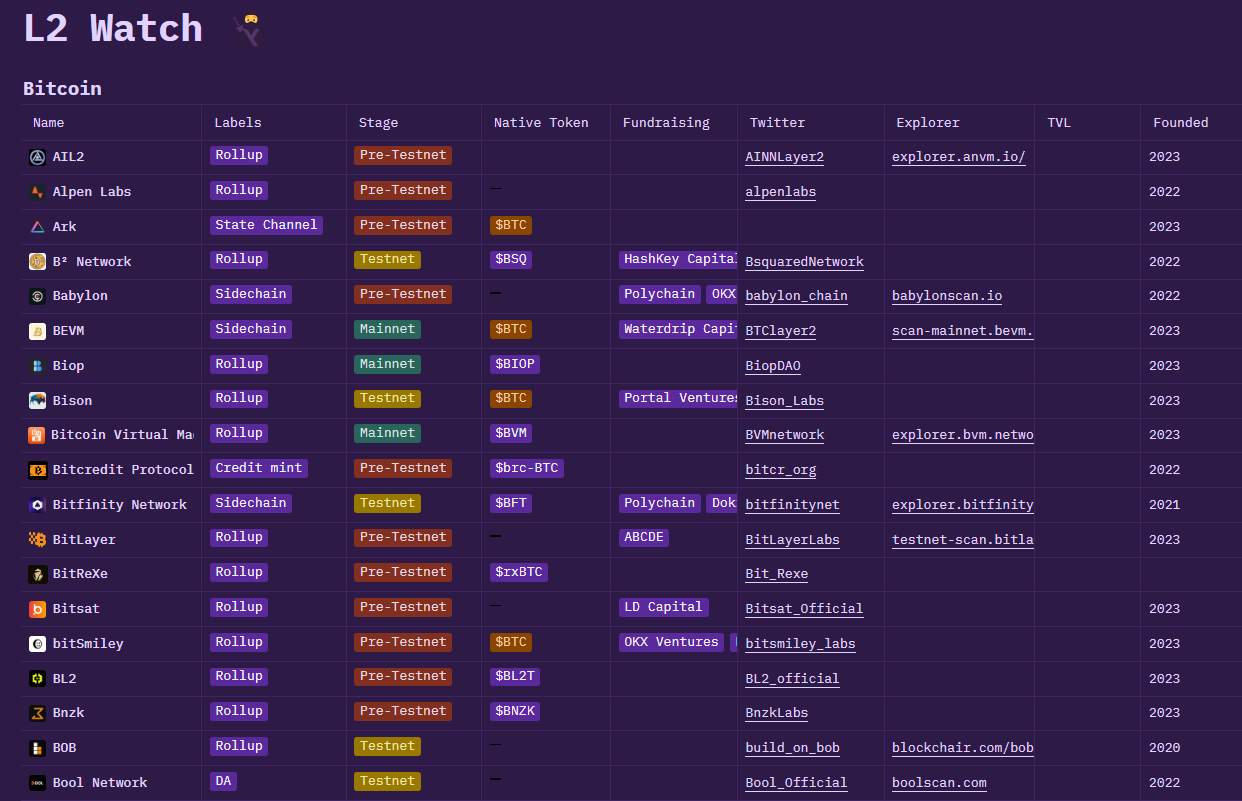Open the blockchair.com/bob explorer link
This screenshot has width=1242, height=801.
(962, 748)
